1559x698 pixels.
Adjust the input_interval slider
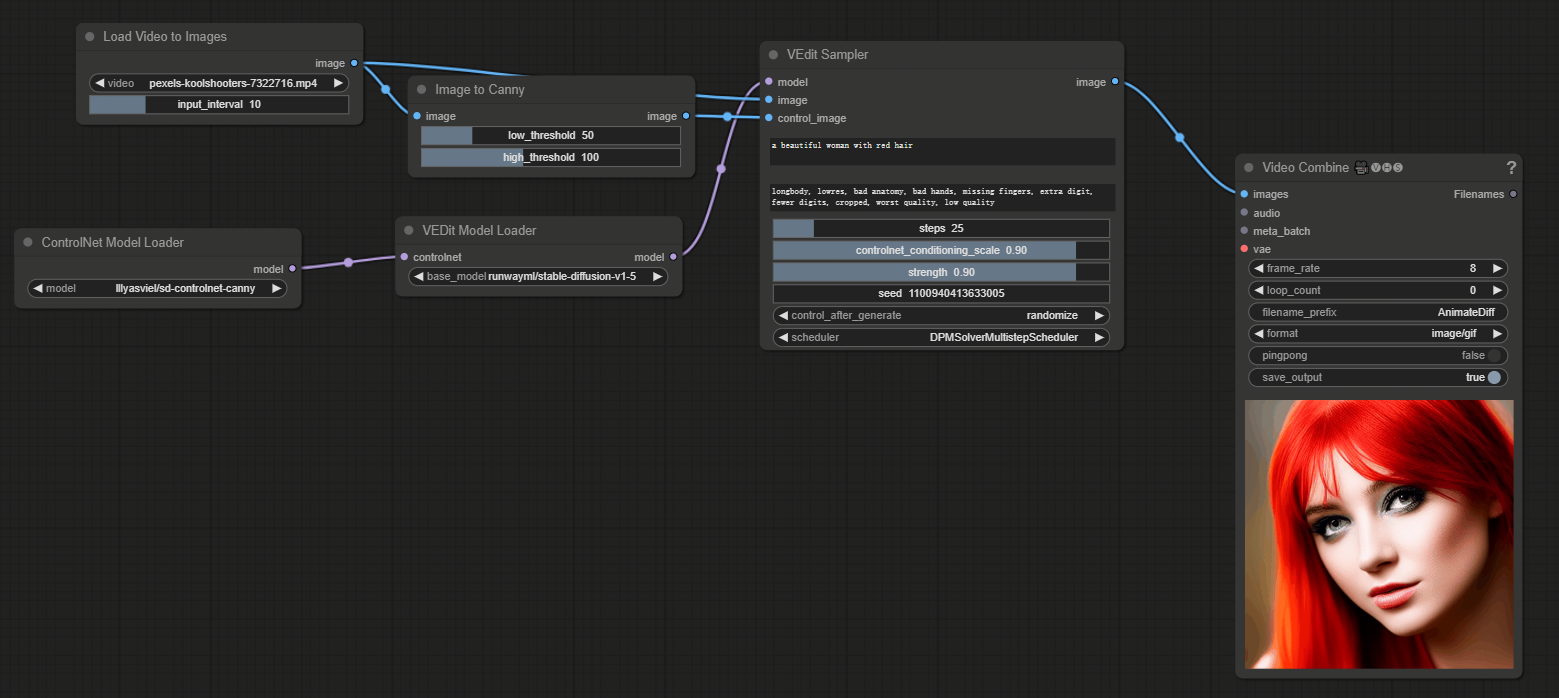tap(219, 104)
